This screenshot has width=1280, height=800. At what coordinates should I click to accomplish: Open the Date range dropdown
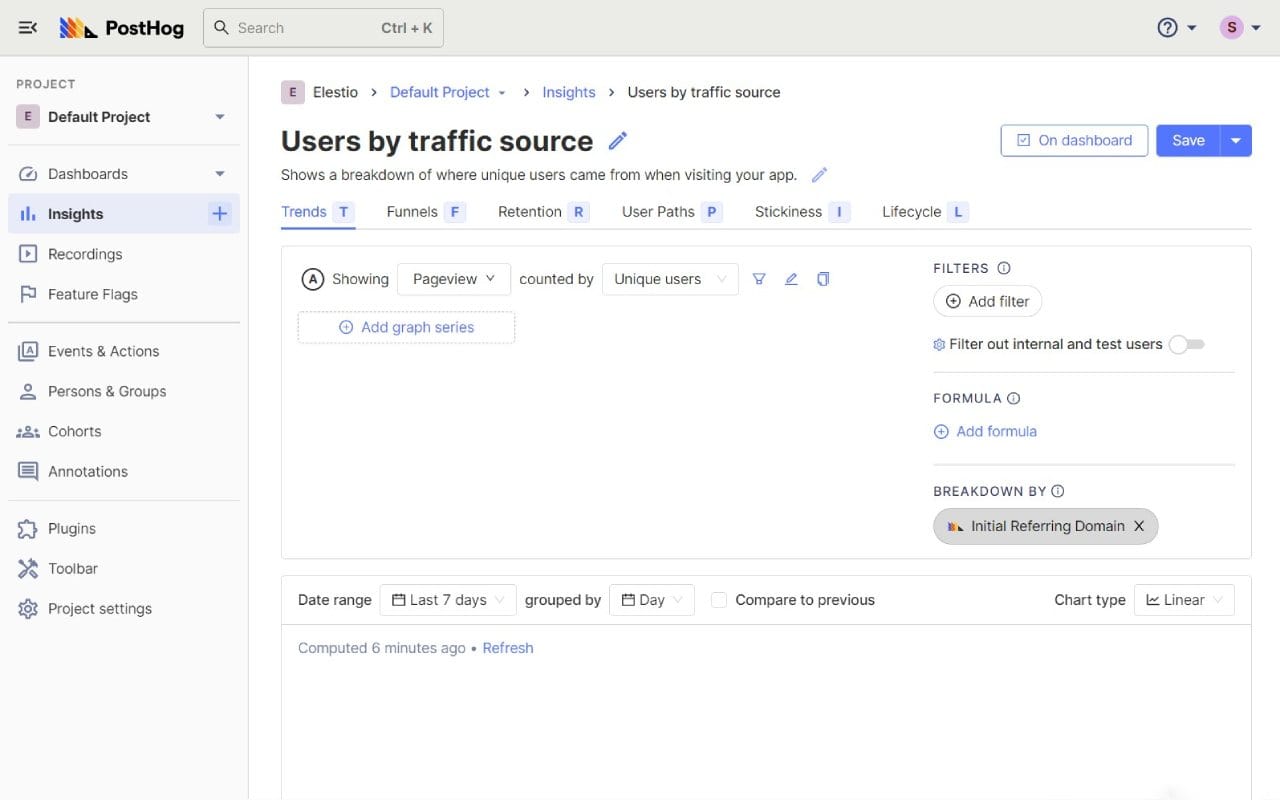[x=447, y=599]
